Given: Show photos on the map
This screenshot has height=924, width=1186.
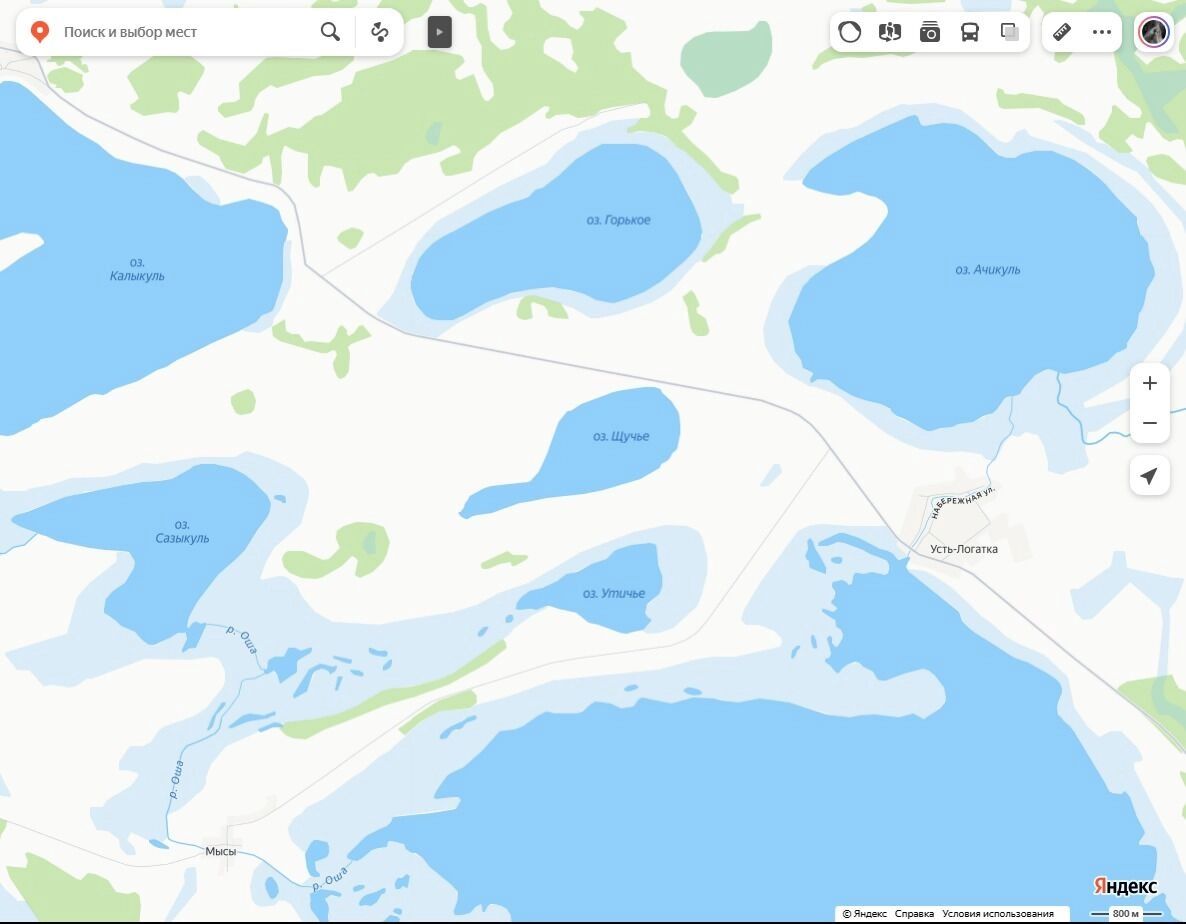Looking at the screenshot, I should [930, 32].
